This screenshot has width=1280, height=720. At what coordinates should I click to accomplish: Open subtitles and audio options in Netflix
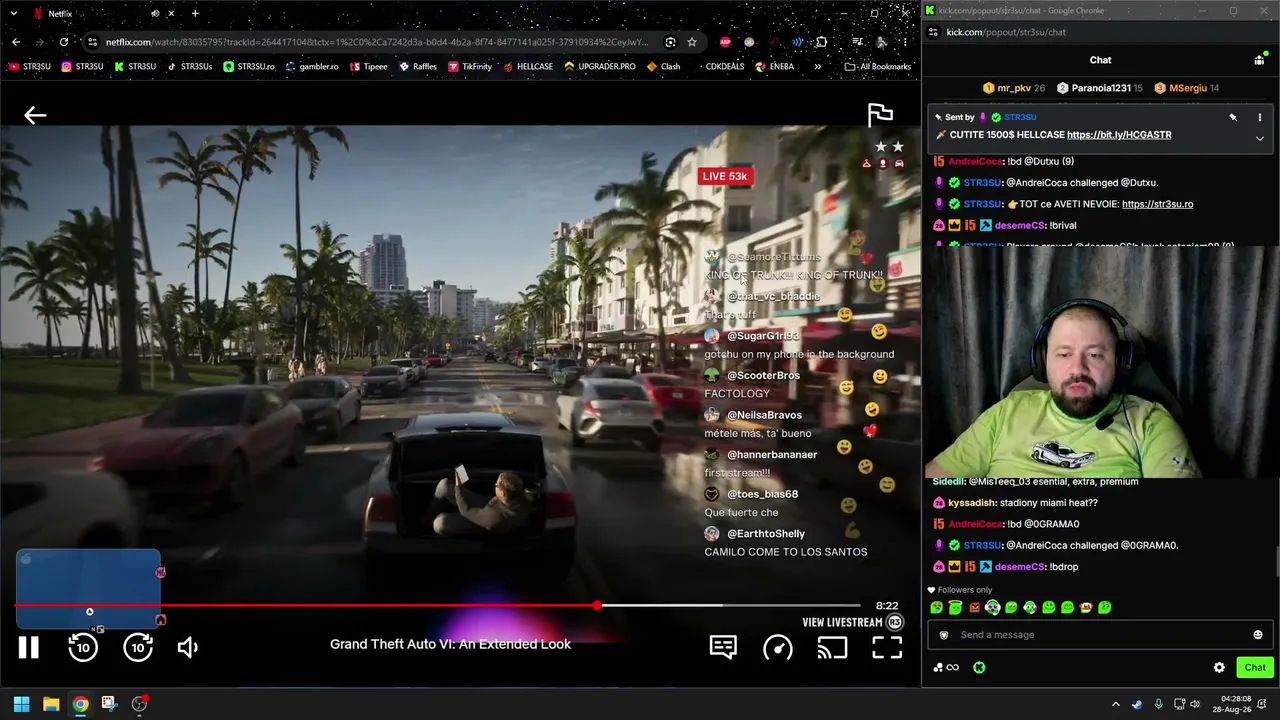point(723,648)
